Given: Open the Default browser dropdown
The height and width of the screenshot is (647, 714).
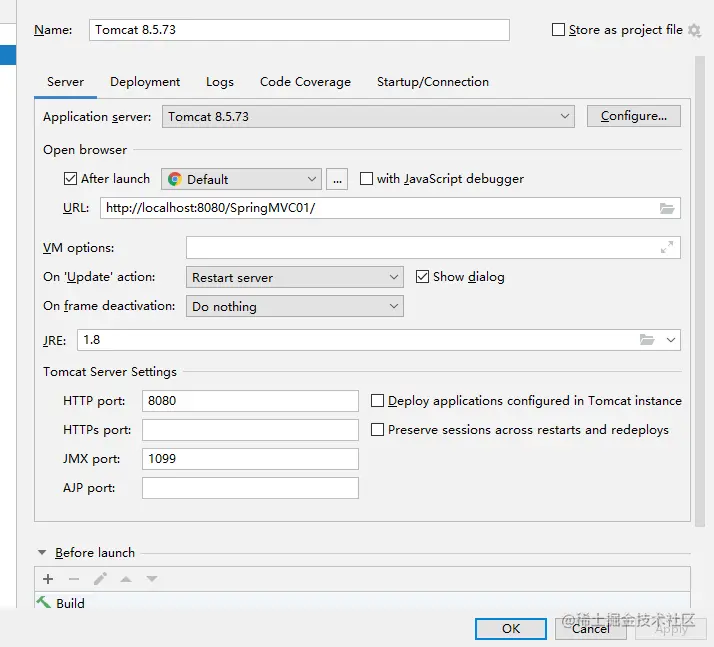Looking at the screenshot, I should 241,179.
